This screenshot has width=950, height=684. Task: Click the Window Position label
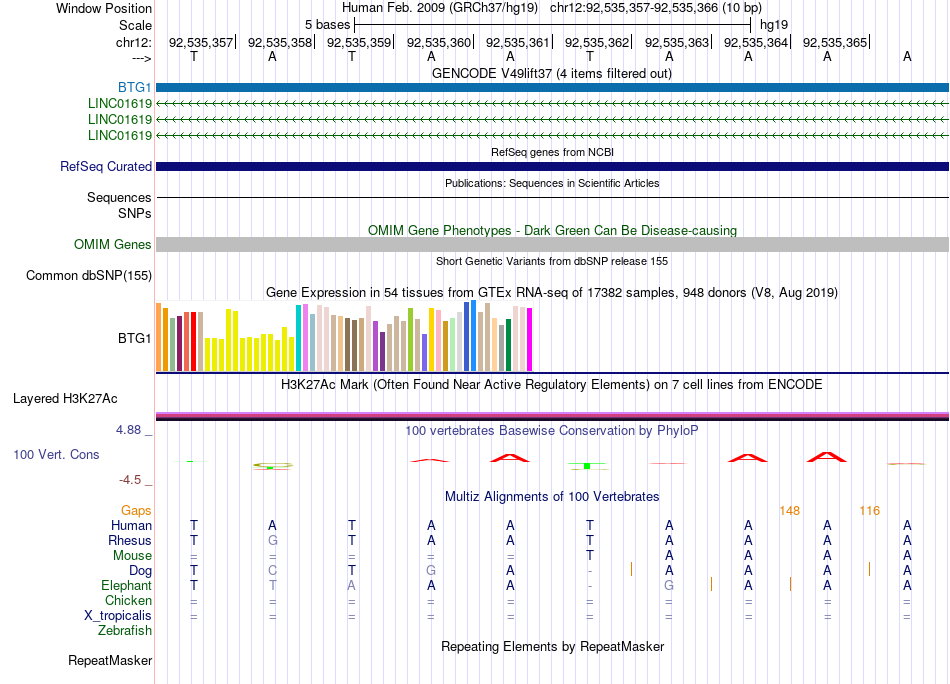104,8
